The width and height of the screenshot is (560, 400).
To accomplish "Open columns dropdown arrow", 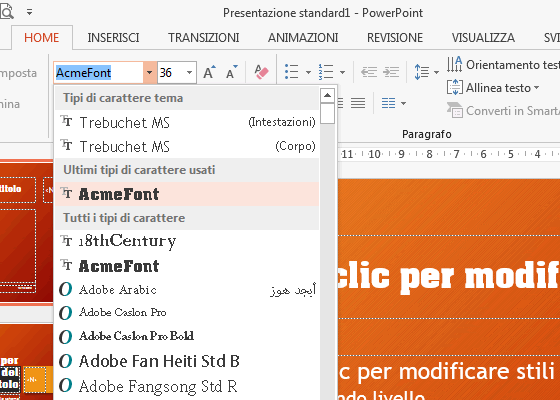I will coord(403,104).
